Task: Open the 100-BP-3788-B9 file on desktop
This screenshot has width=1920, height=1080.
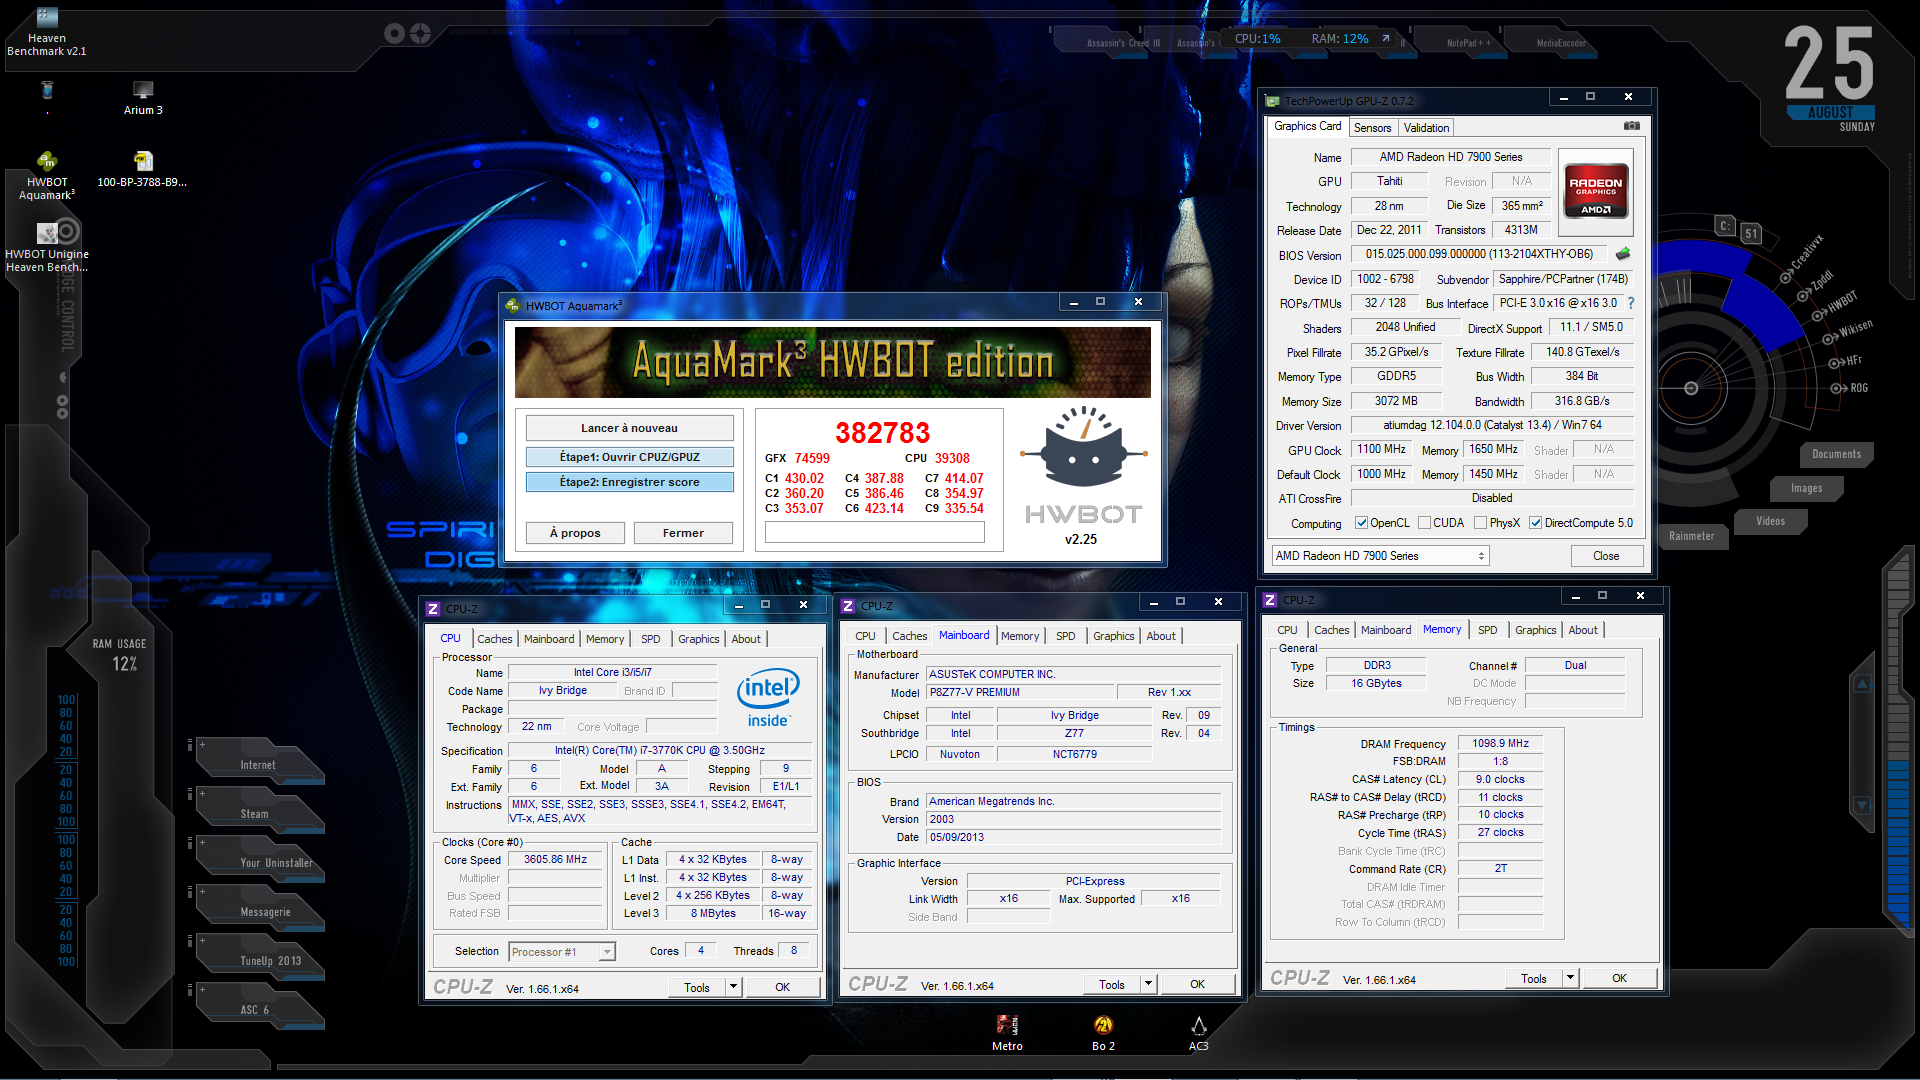Action: pyautogui.click(x=142, y=169)
